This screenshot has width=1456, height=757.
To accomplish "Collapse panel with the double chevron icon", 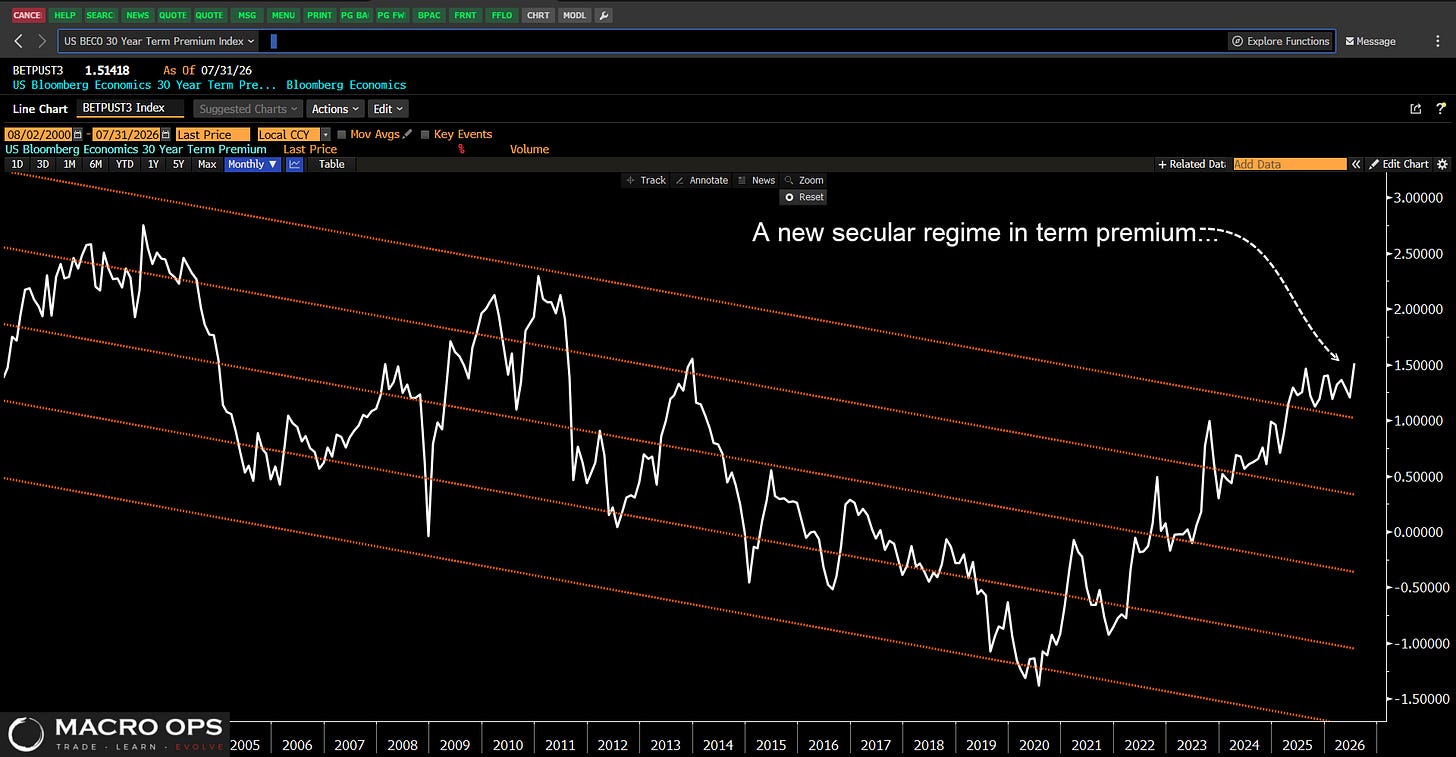I will [1357, 164].
